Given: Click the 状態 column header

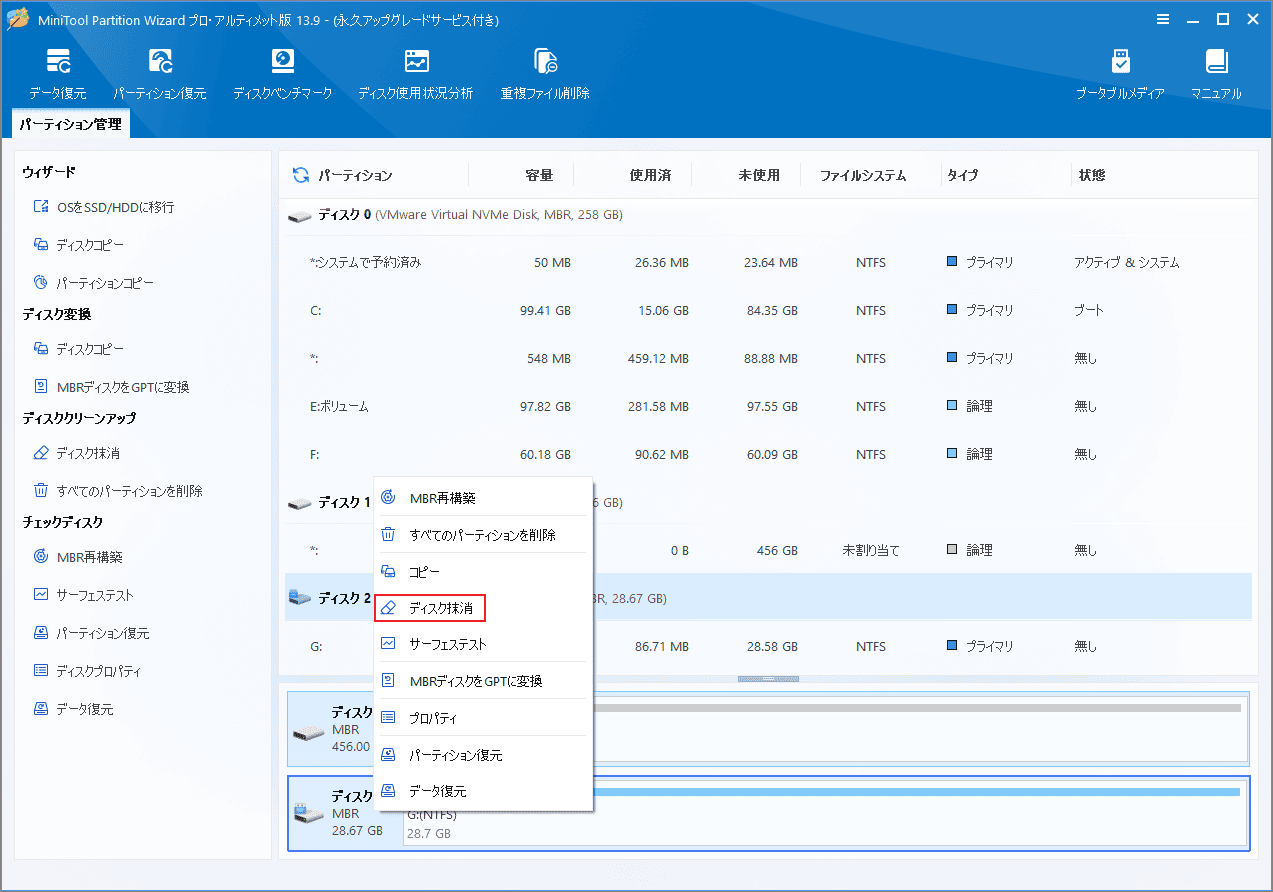Looking at the screenshot, I should (x=1092, y=175).
